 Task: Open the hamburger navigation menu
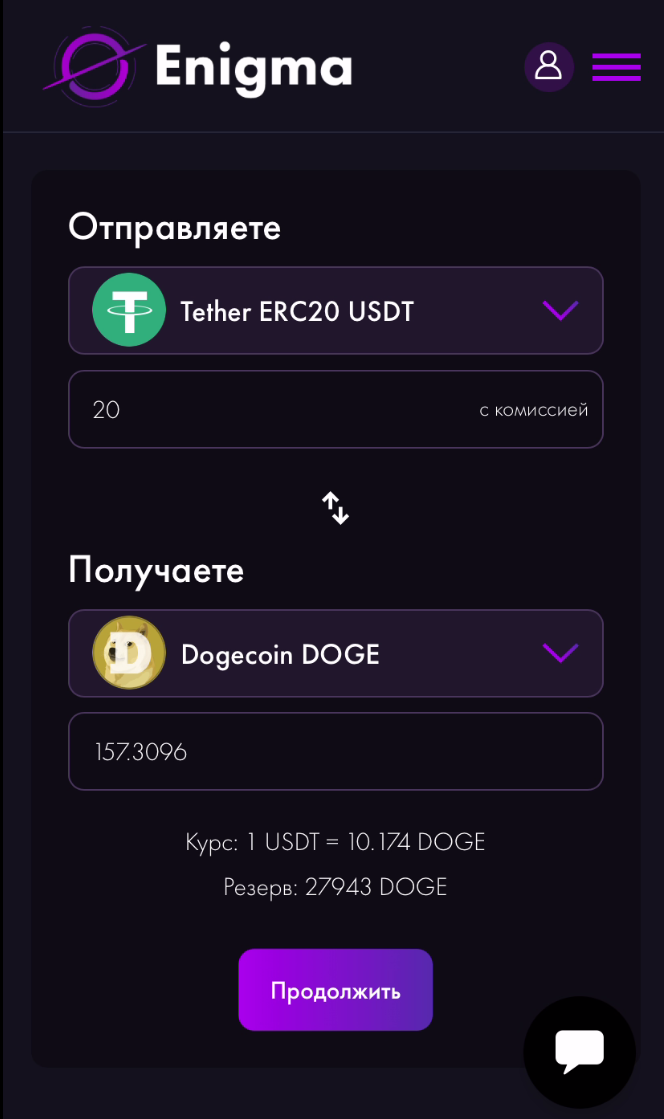(616, 67)
